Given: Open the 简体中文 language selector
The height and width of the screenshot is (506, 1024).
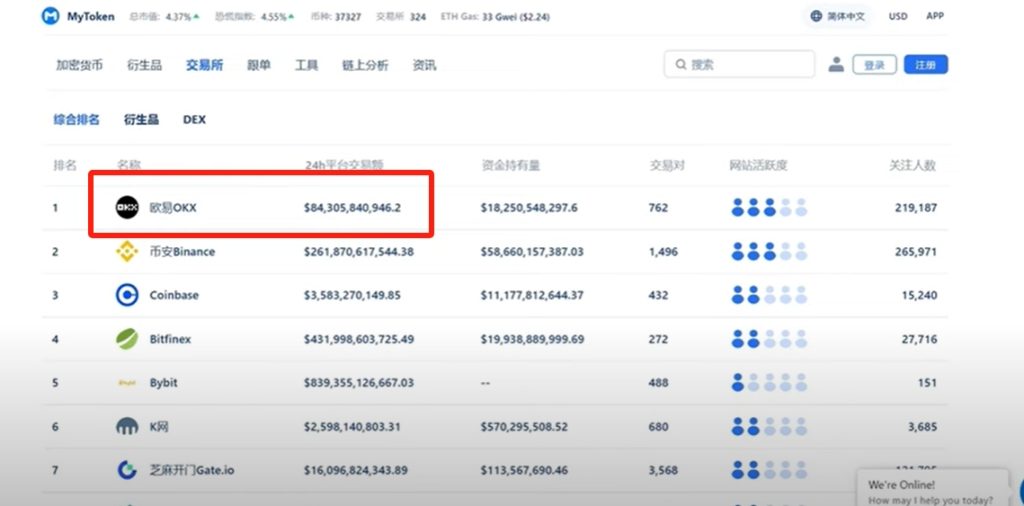Looking at the screenshot, I should (x=838, y=17).
